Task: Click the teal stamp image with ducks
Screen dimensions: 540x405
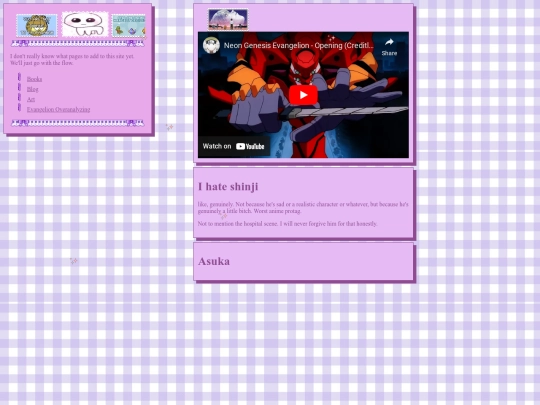Action: [128, 25]
